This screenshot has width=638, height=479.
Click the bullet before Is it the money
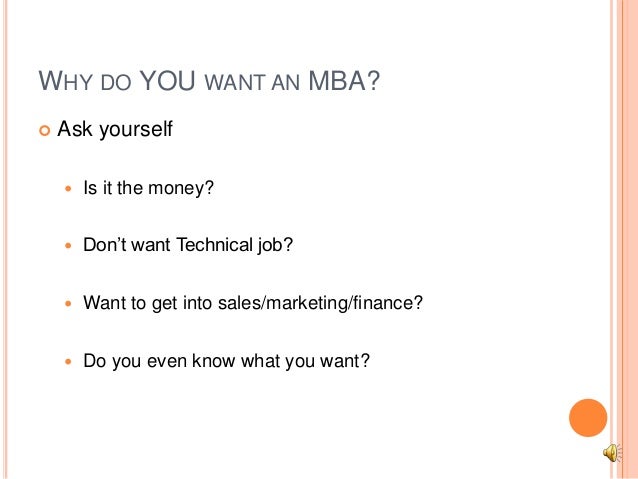click(68, 188)
